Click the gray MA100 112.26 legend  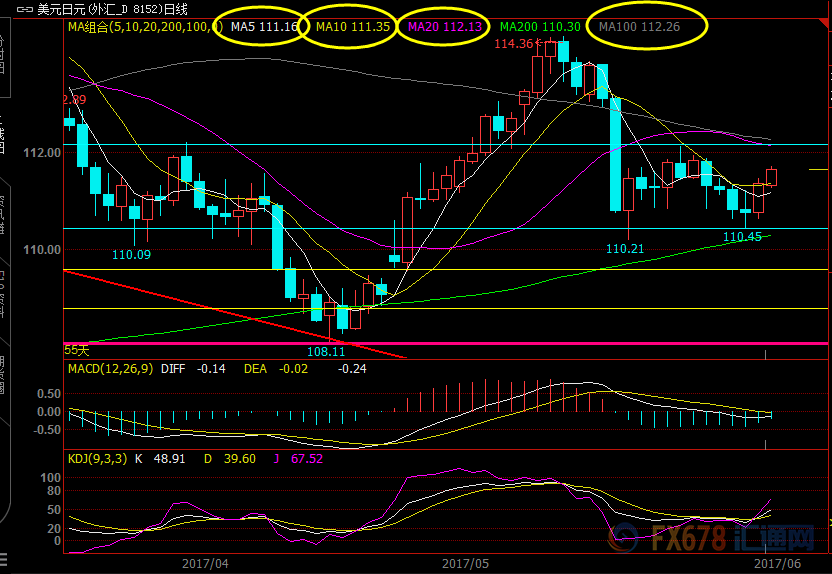click(x=639, y=27)
